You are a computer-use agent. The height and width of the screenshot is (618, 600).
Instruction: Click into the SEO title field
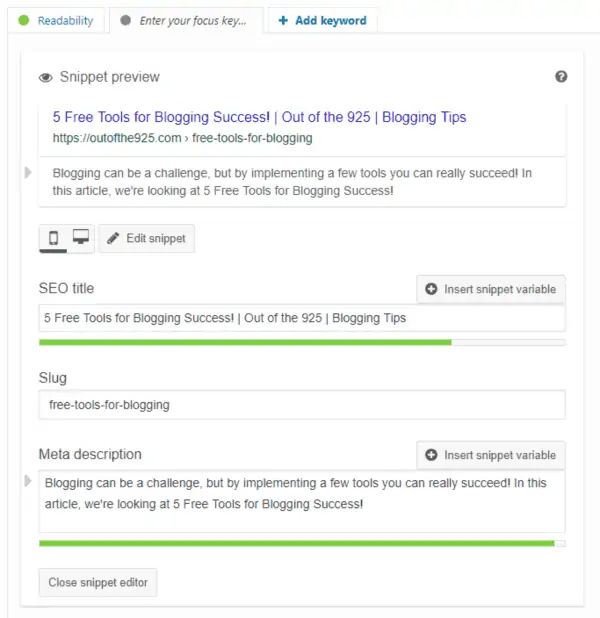coord(301,318)
